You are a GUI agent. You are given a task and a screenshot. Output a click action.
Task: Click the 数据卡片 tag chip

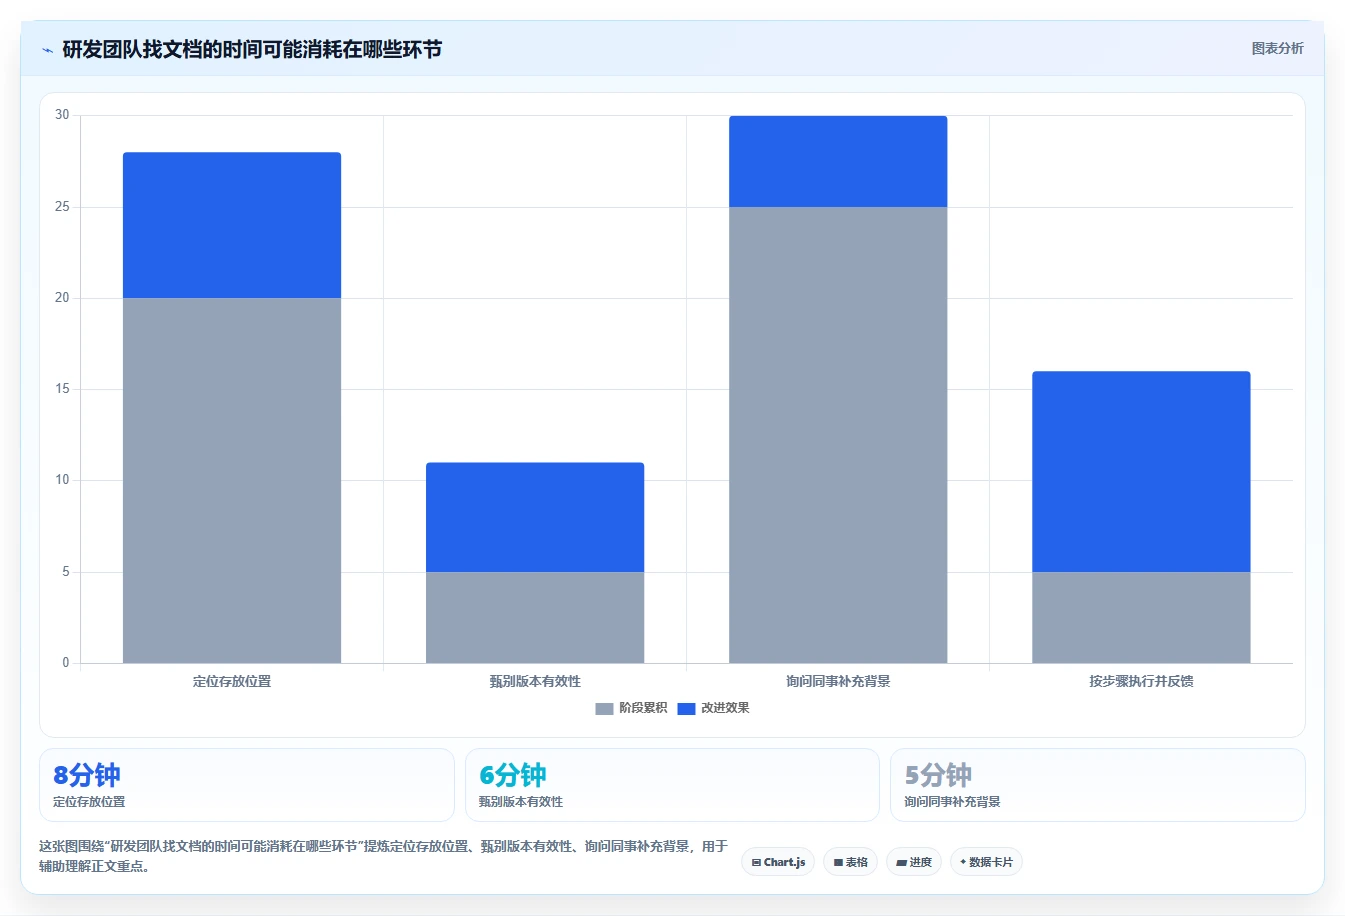[x=986, y=862]
